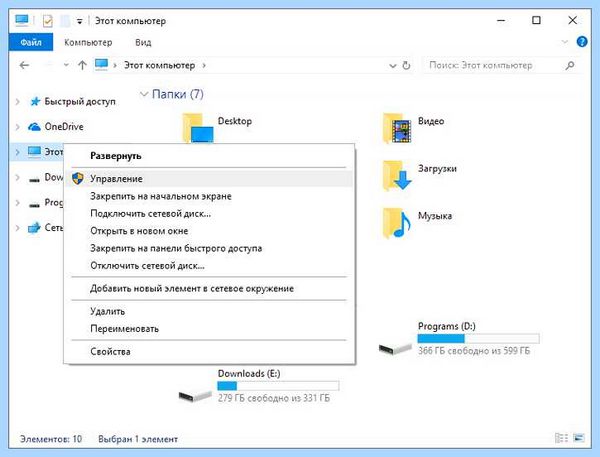
Task: Open the quick access toolbar customize arrow
Action: pos(79,21)
